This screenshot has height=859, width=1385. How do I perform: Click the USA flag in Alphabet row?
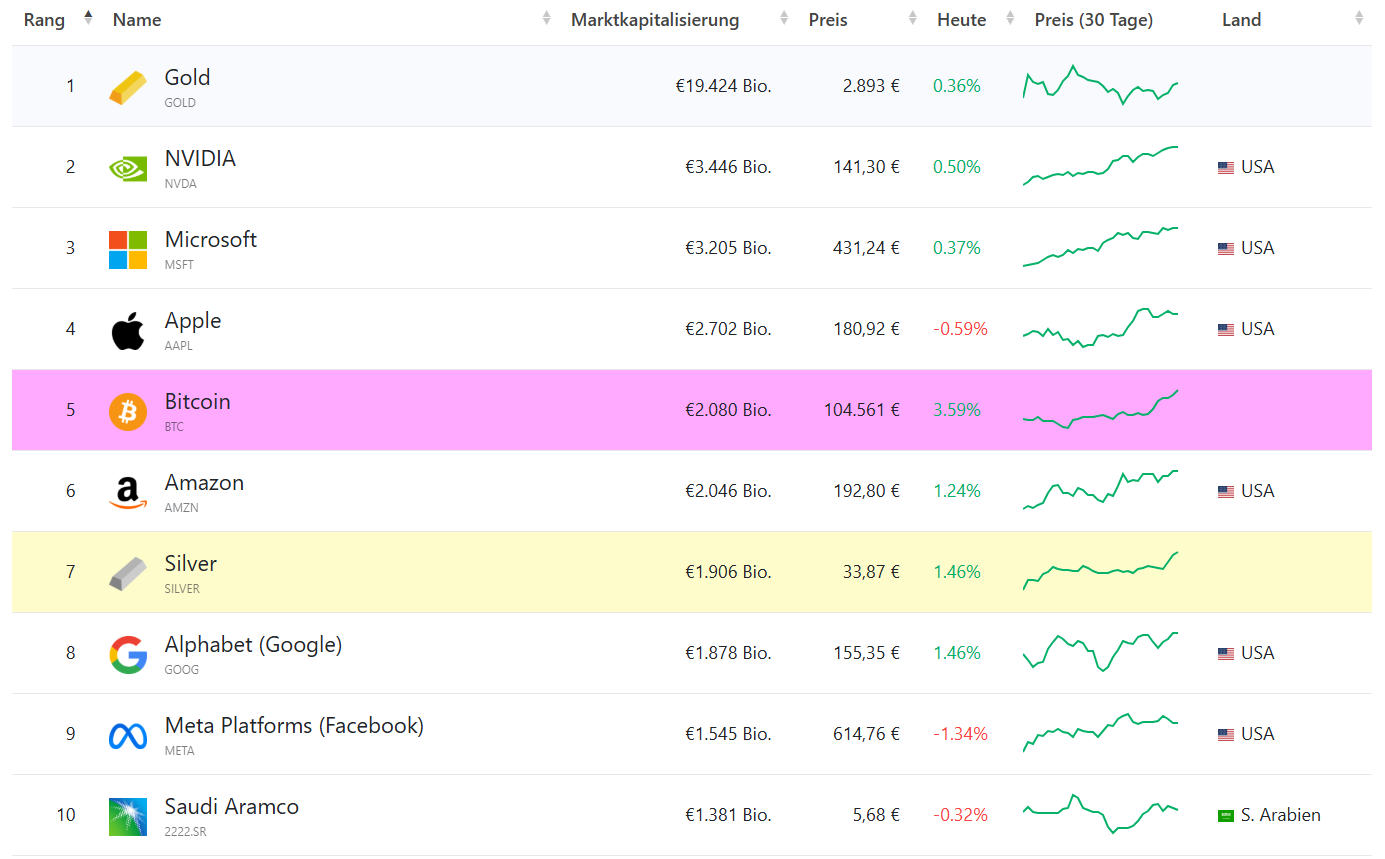[x=1226, y=654]
